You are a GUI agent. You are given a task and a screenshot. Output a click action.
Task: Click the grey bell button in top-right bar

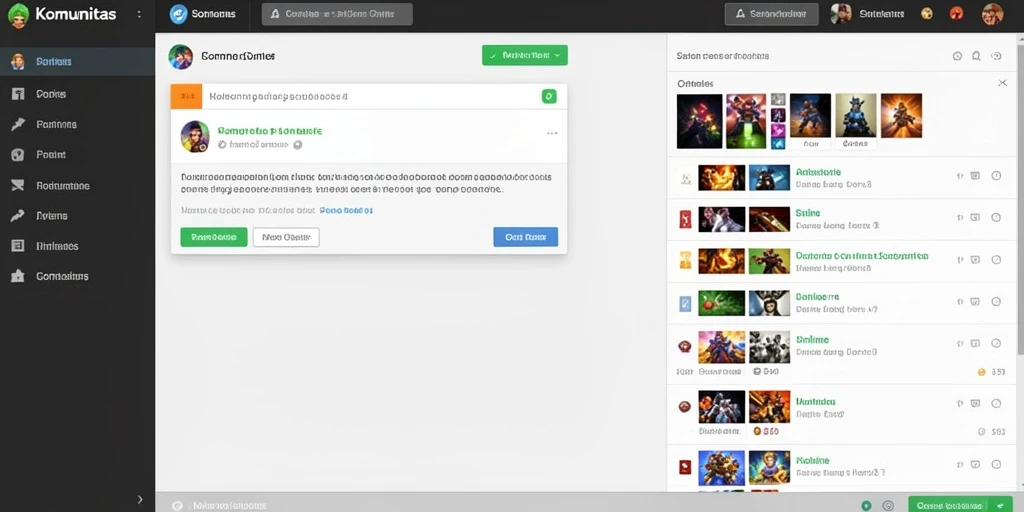(x=771, y=14)
